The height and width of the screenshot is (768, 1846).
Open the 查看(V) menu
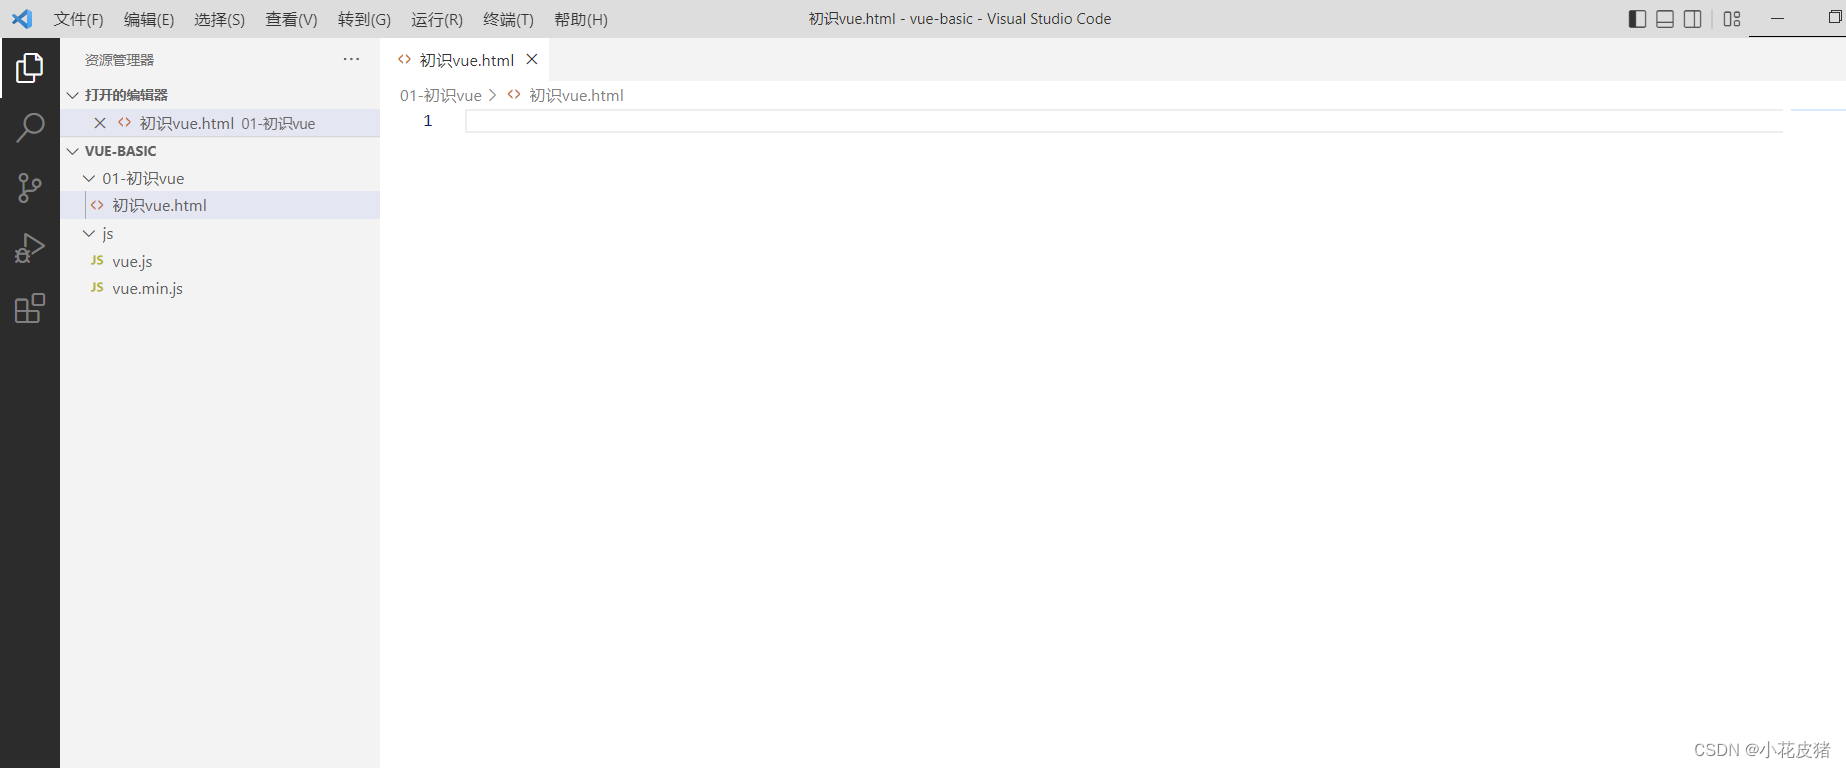[291, 19]
